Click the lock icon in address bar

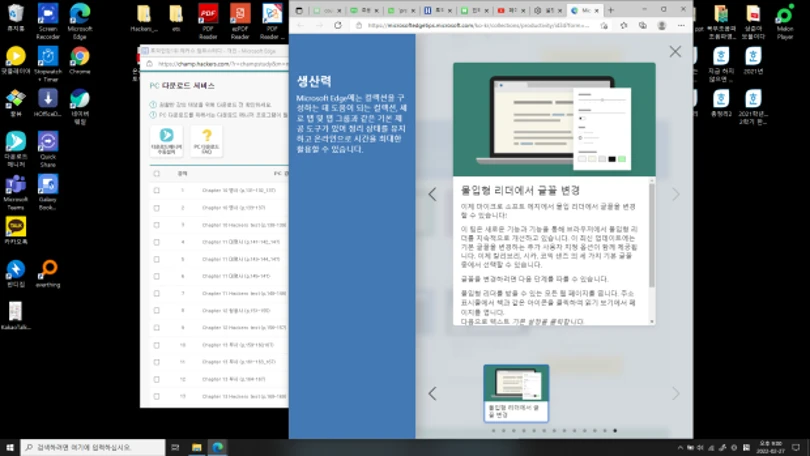click(x=359, y=25)
